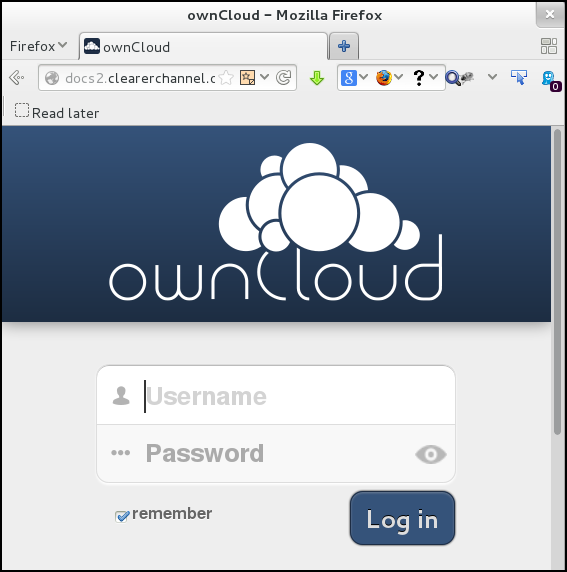Bookmark this page with the star icon

point(226,78)
